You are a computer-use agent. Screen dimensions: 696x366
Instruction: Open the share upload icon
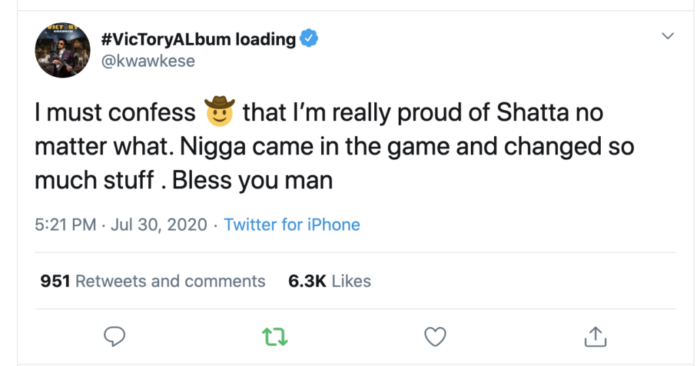pyautogui.click(x=595, y=337)
